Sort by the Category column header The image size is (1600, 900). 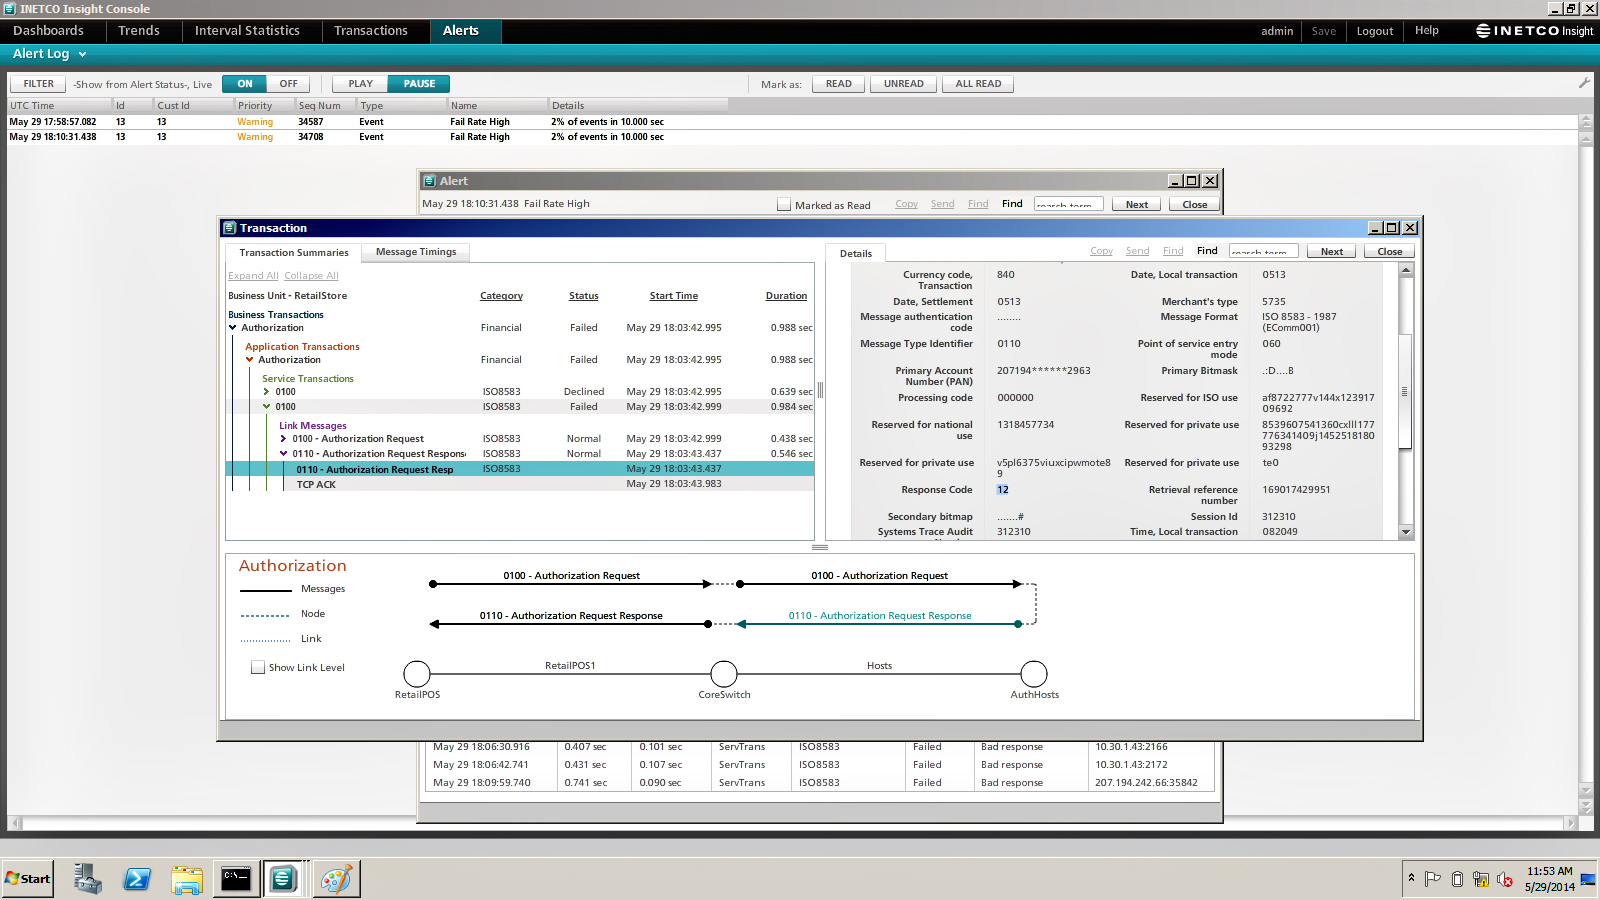click(x=501, y=296)
